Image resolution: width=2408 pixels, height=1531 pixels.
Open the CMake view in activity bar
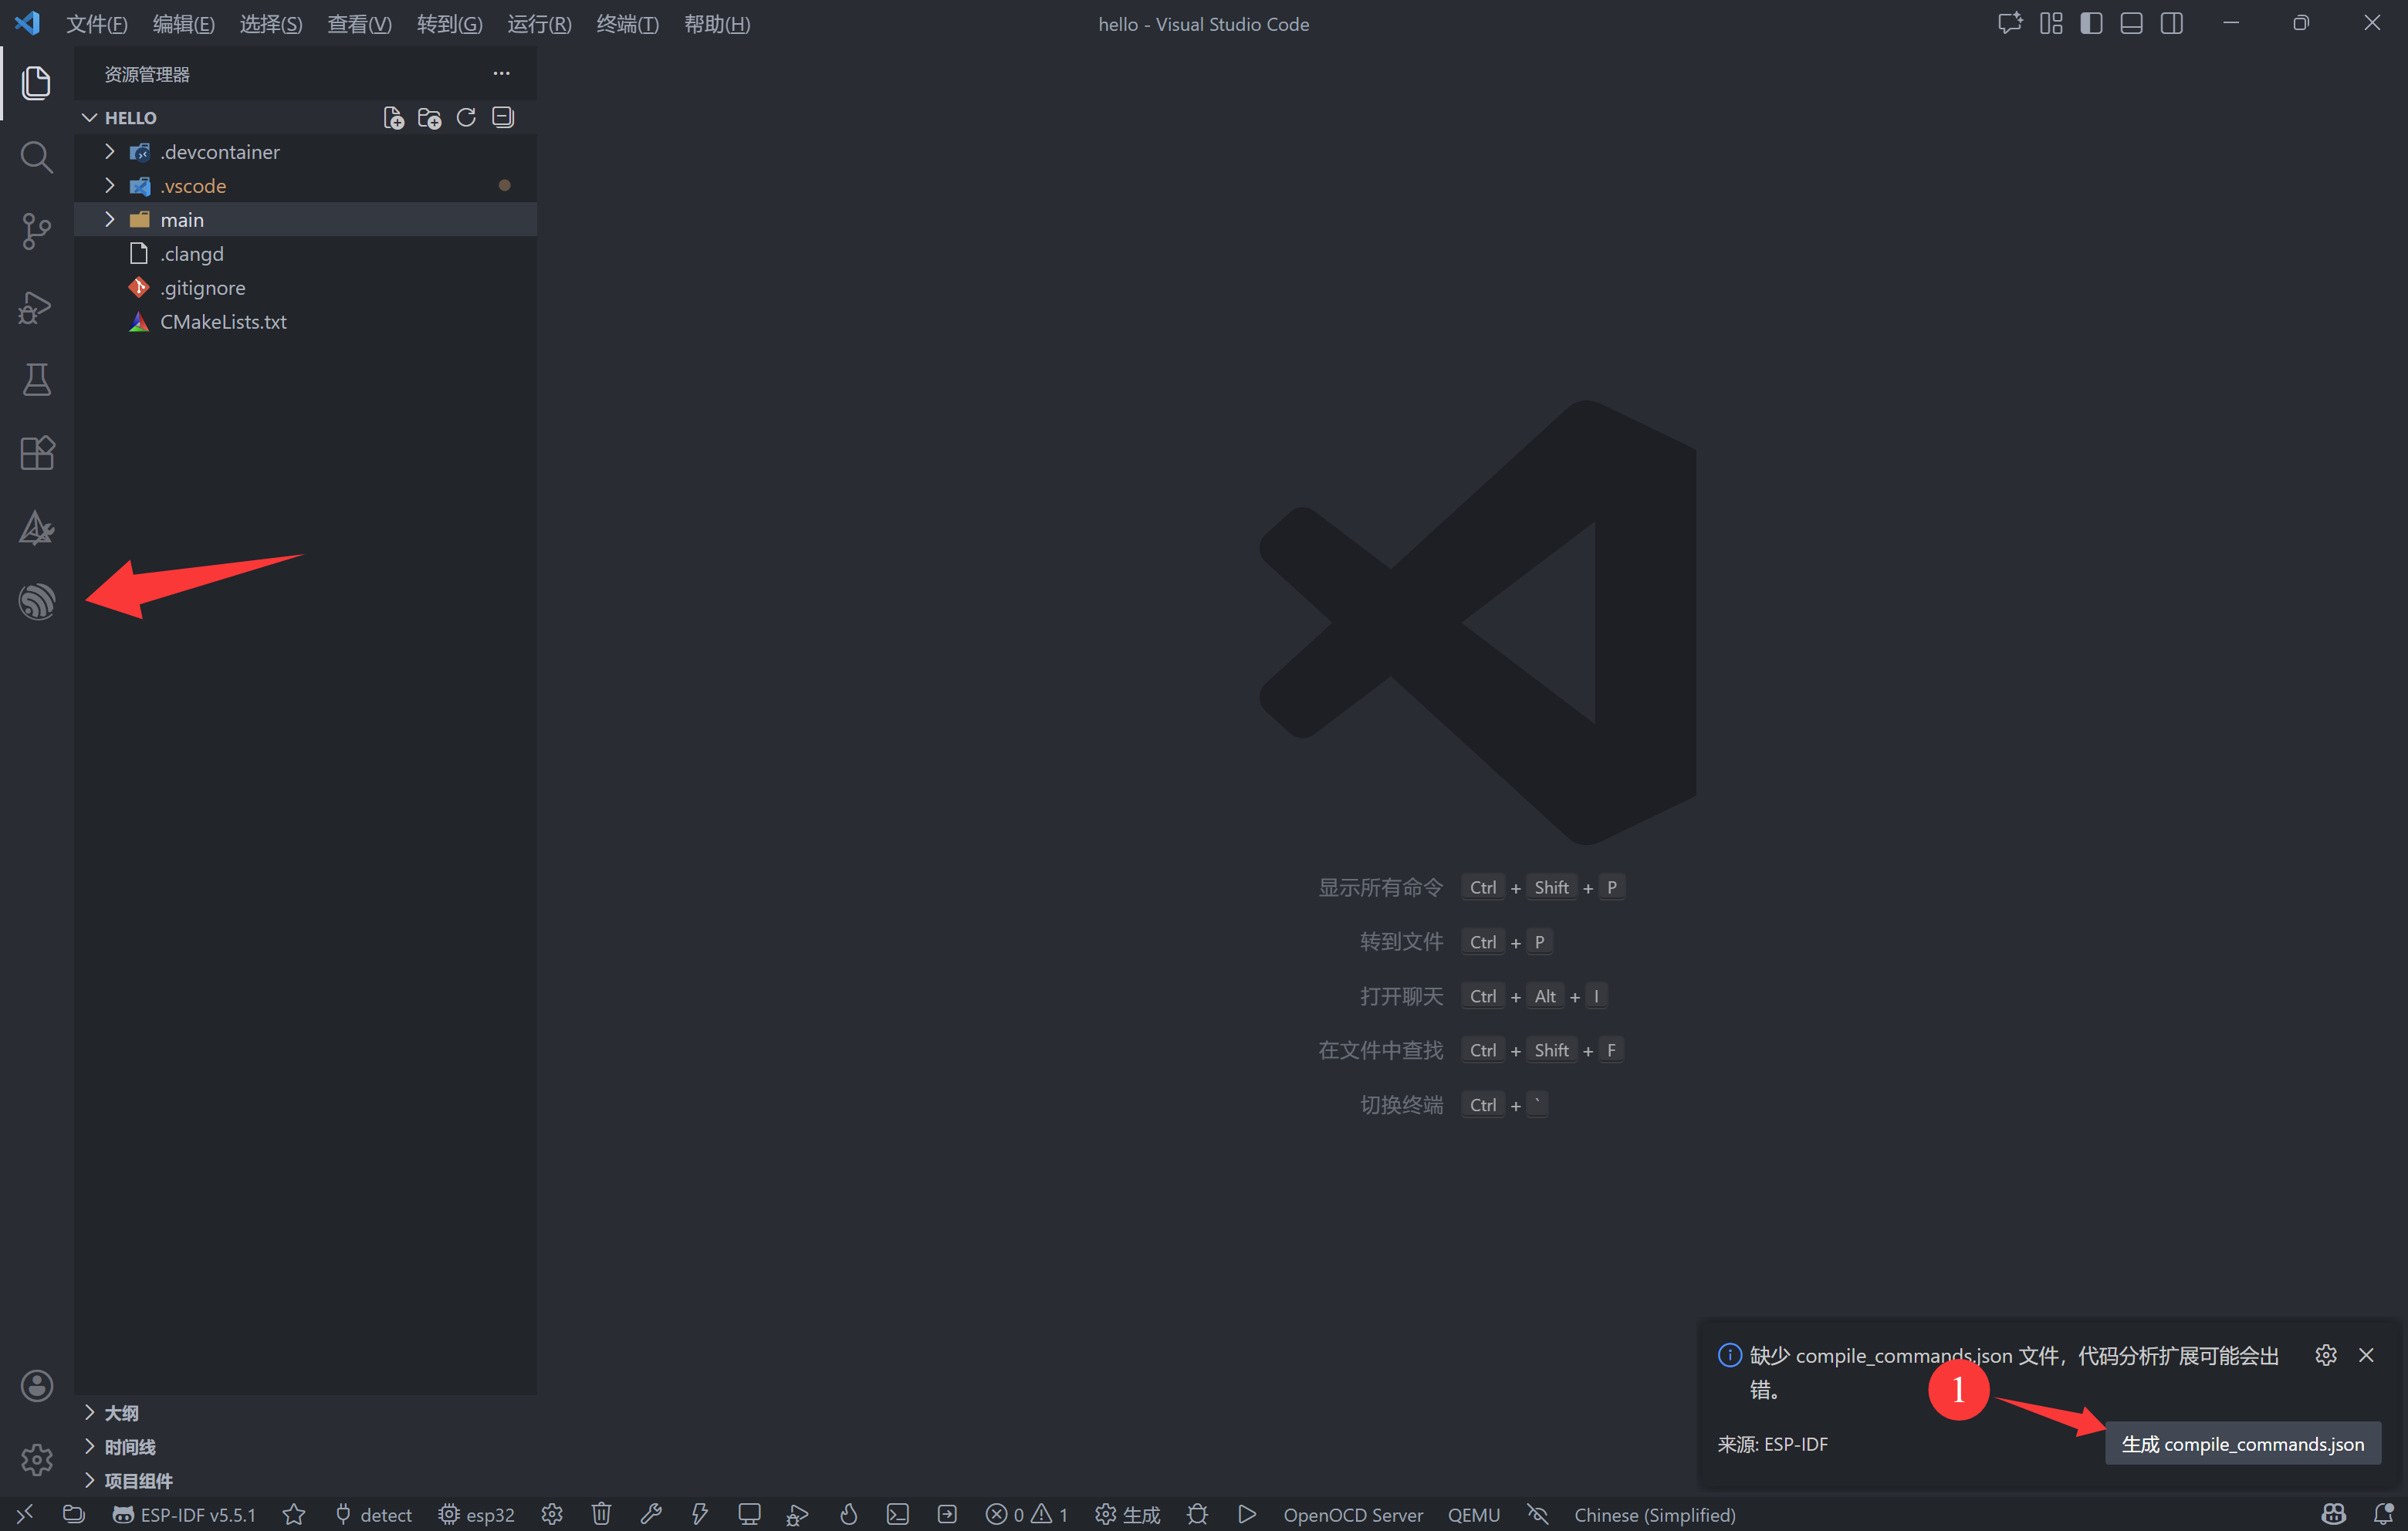[x=36, y=528]
